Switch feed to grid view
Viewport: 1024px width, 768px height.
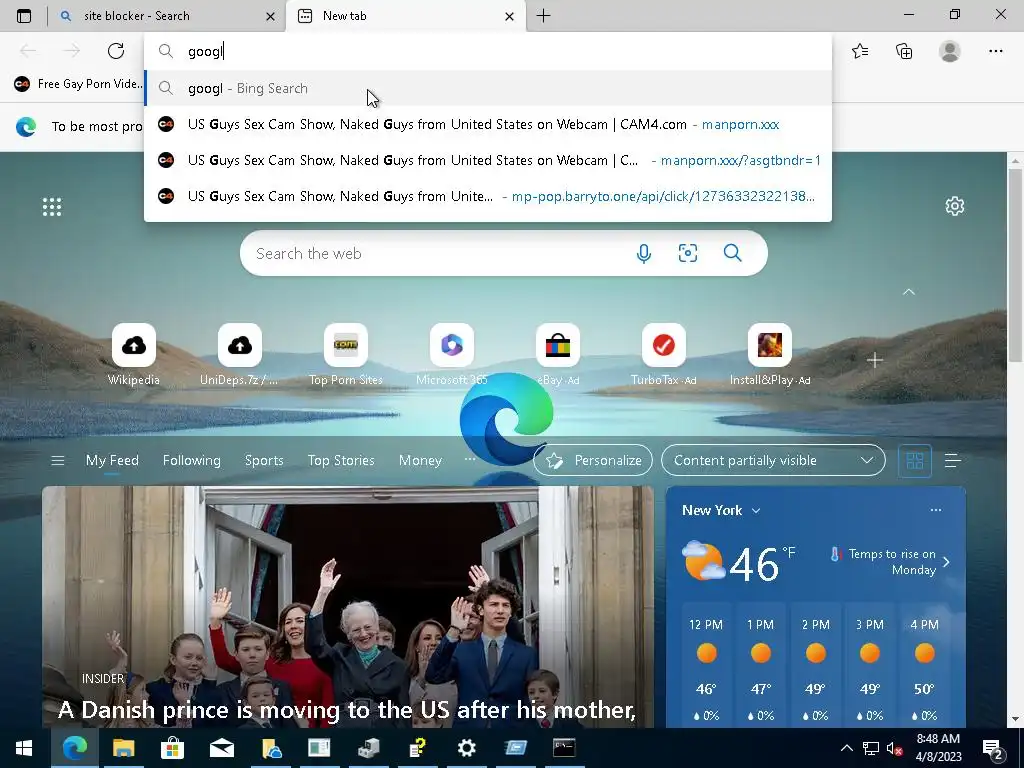(914, 461)
